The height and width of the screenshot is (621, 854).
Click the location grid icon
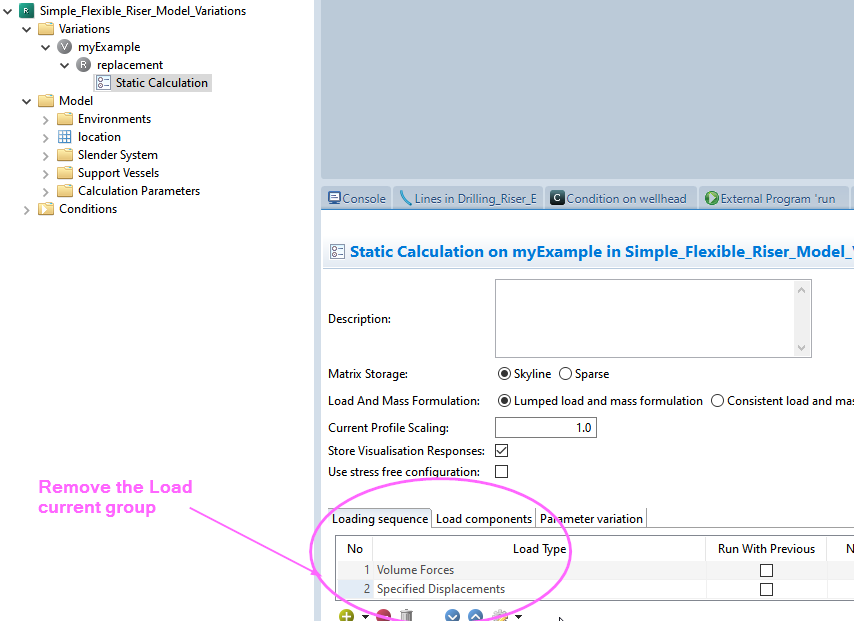tap(65, 137)
